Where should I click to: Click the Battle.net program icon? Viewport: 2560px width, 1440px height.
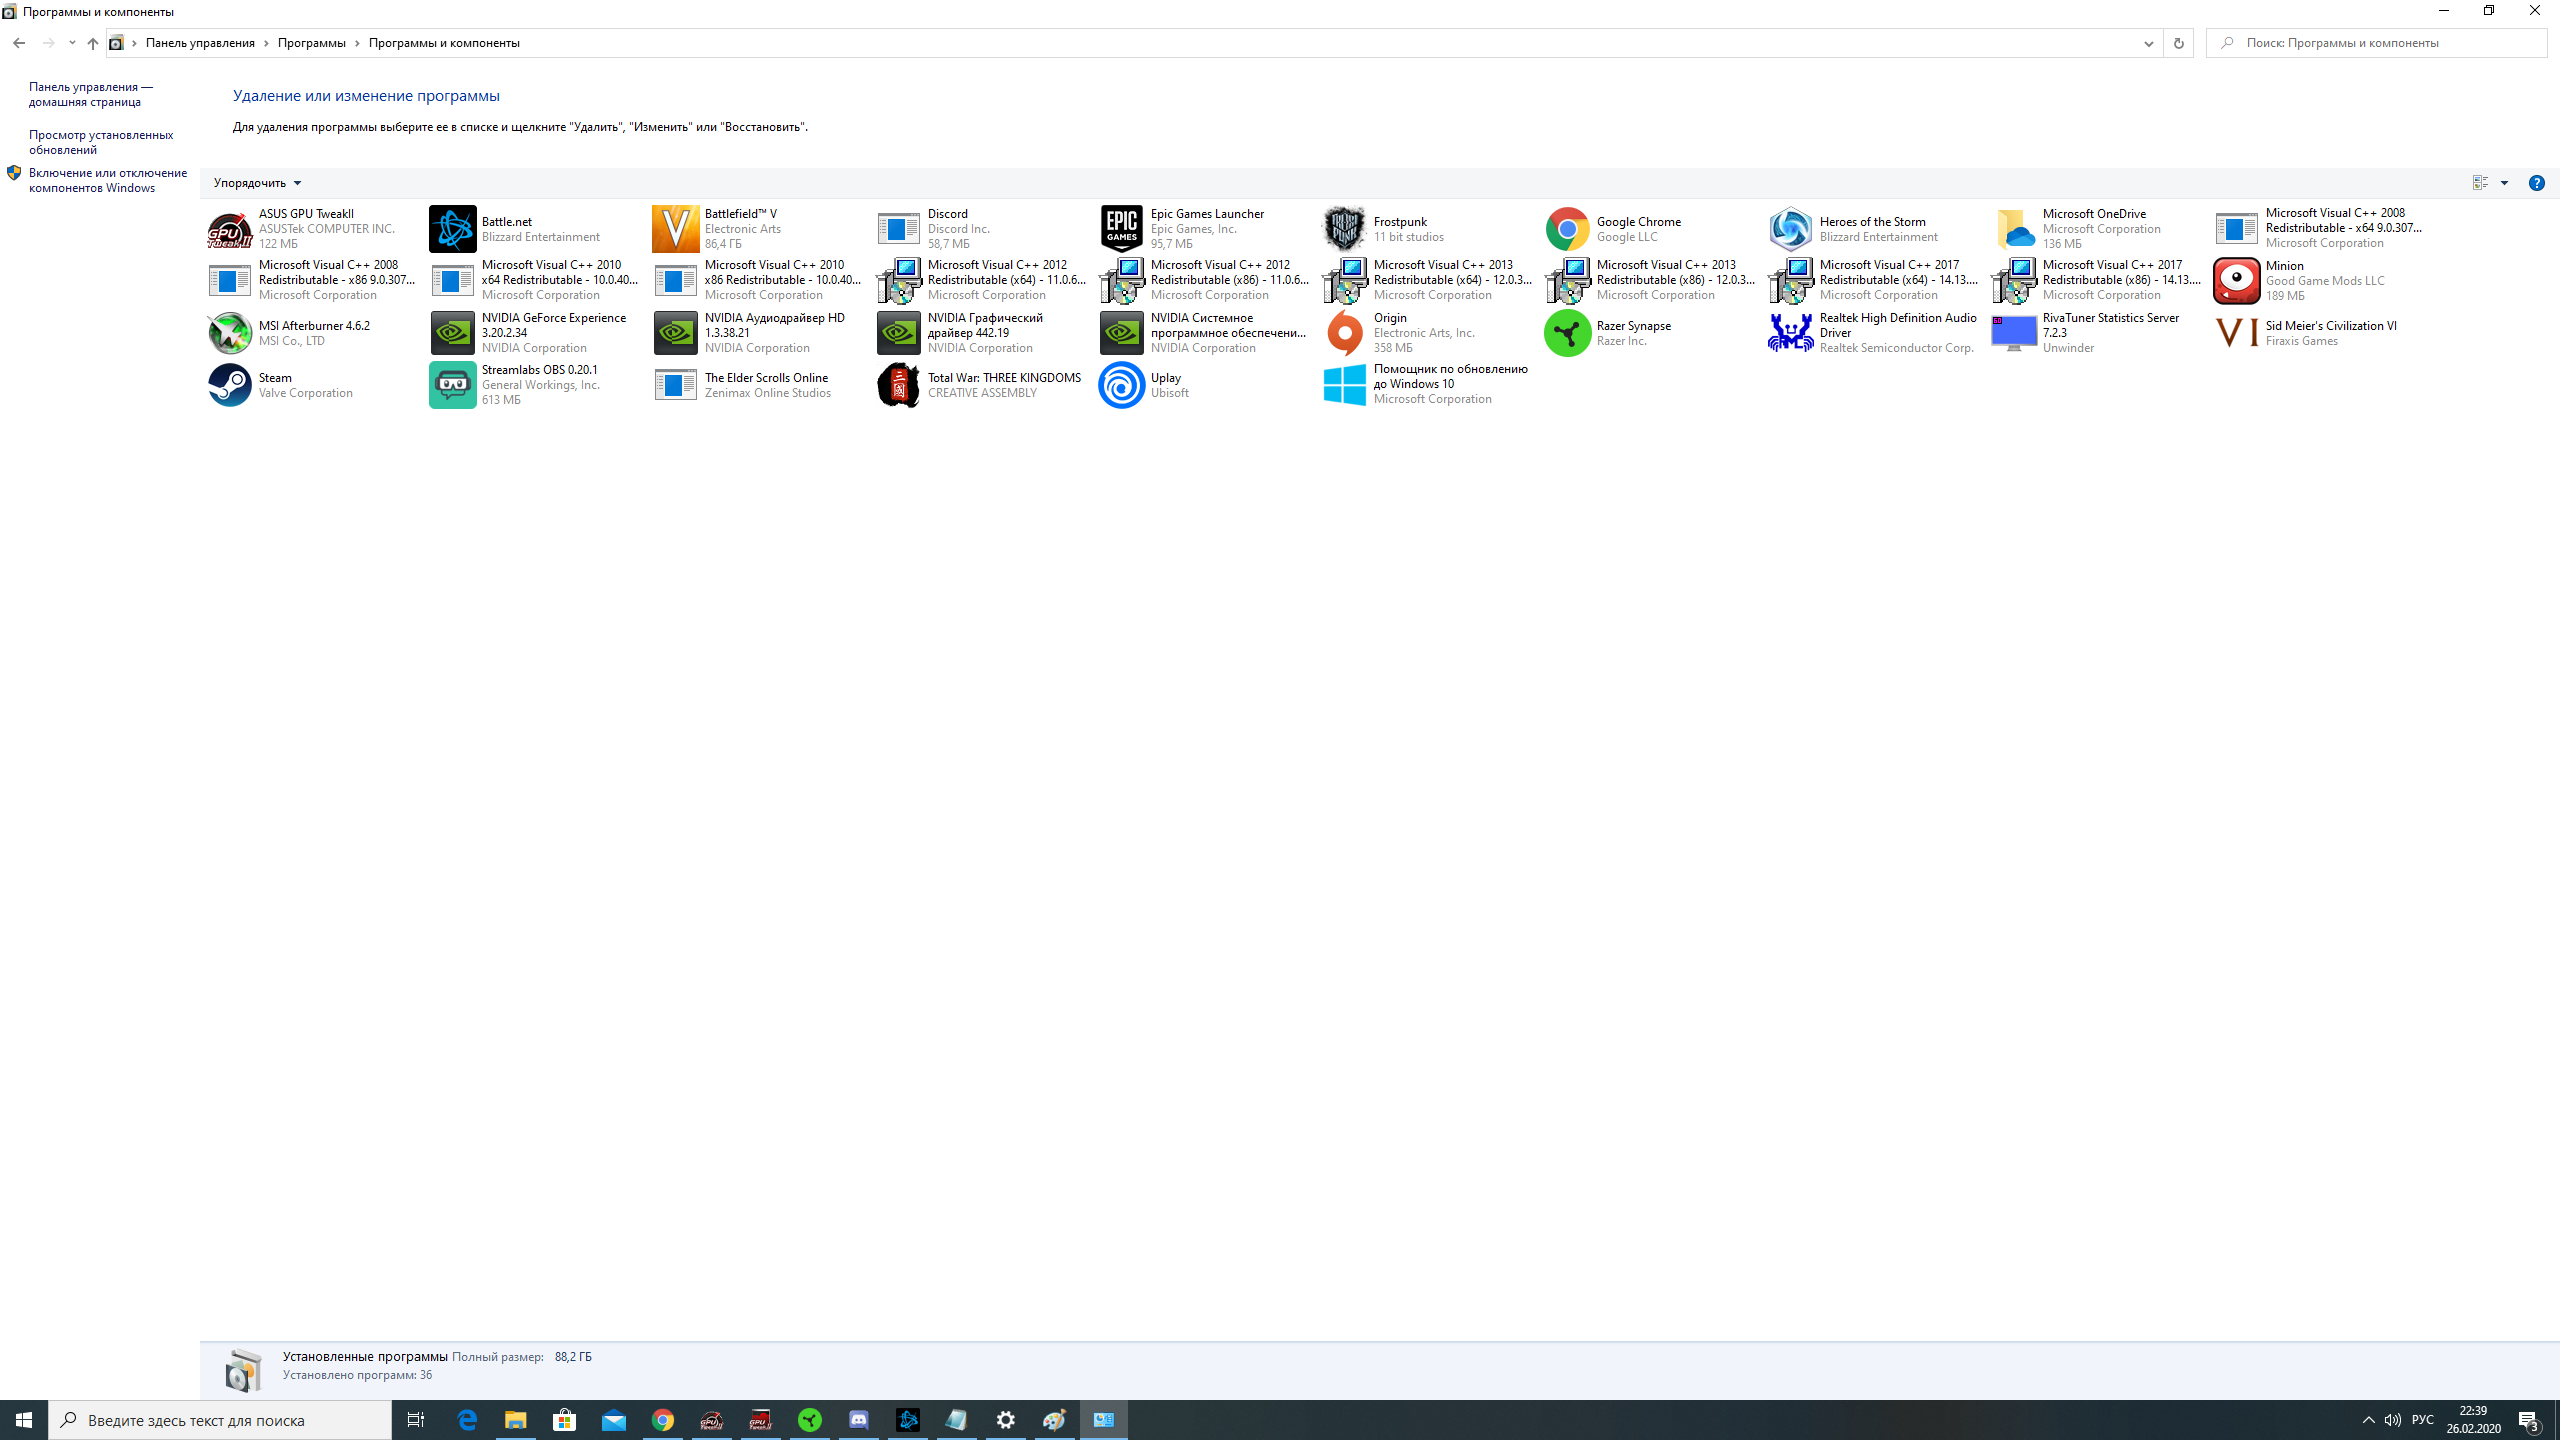point(452,229)
